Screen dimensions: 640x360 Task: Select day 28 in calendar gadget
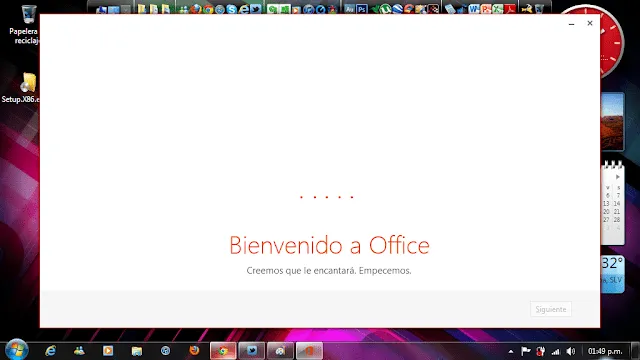pos(617,220)
